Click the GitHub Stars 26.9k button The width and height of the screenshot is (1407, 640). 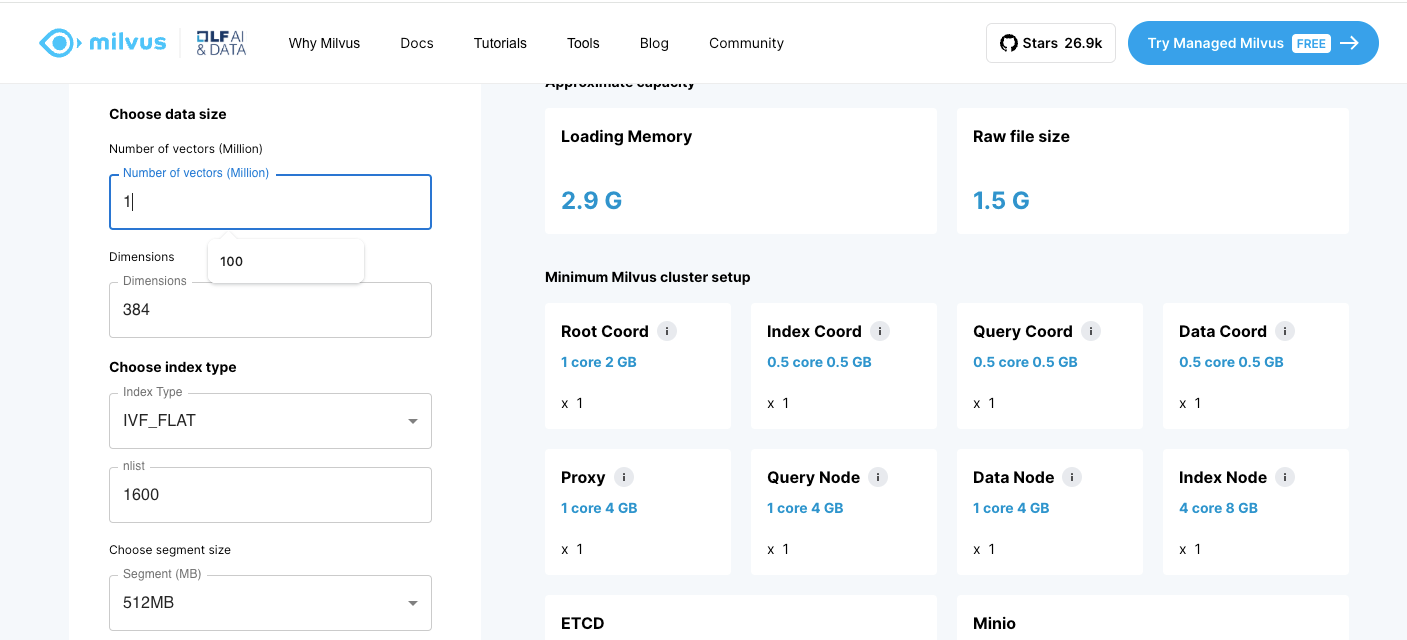(1051, 43)
